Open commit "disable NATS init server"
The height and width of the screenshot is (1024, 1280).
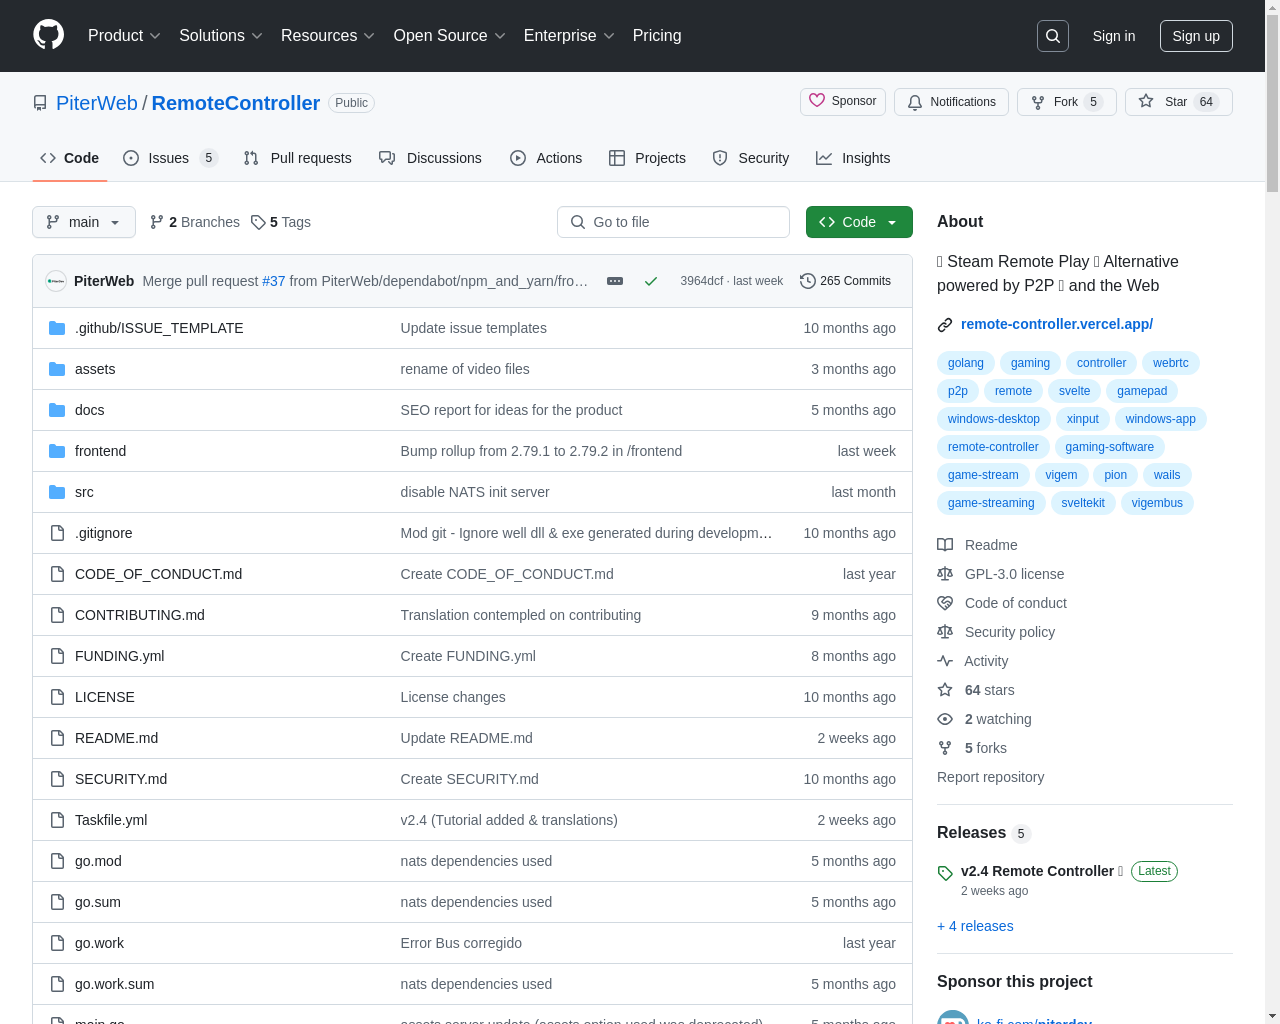point(475,492)
